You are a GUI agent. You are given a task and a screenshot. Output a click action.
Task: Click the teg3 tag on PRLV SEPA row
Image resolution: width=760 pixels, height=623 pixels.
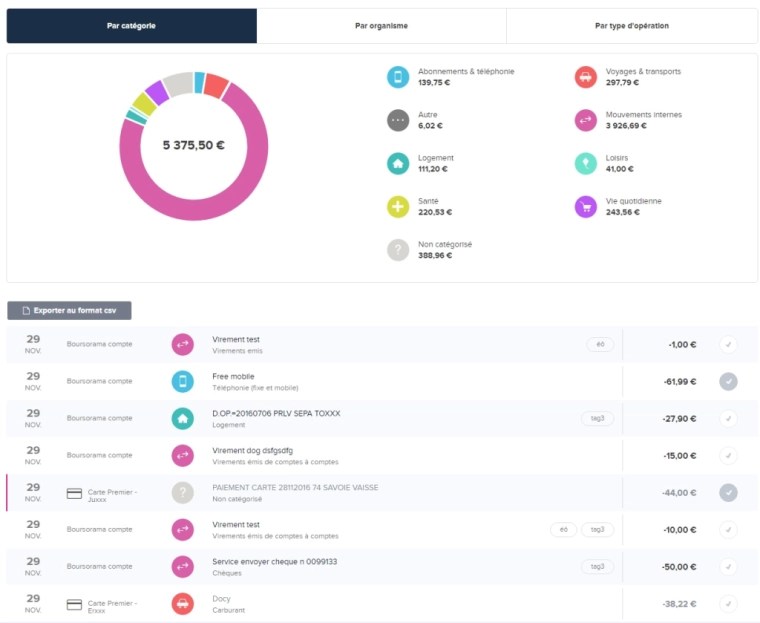click(x=597, y=418)
